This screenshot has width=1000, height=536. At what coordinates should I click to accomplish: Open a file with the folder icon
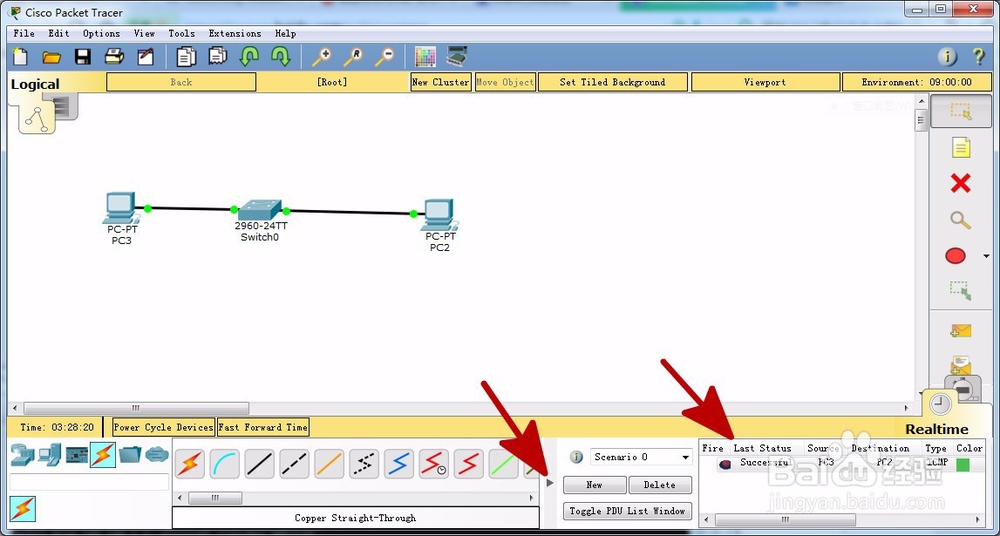pos(52,57)
